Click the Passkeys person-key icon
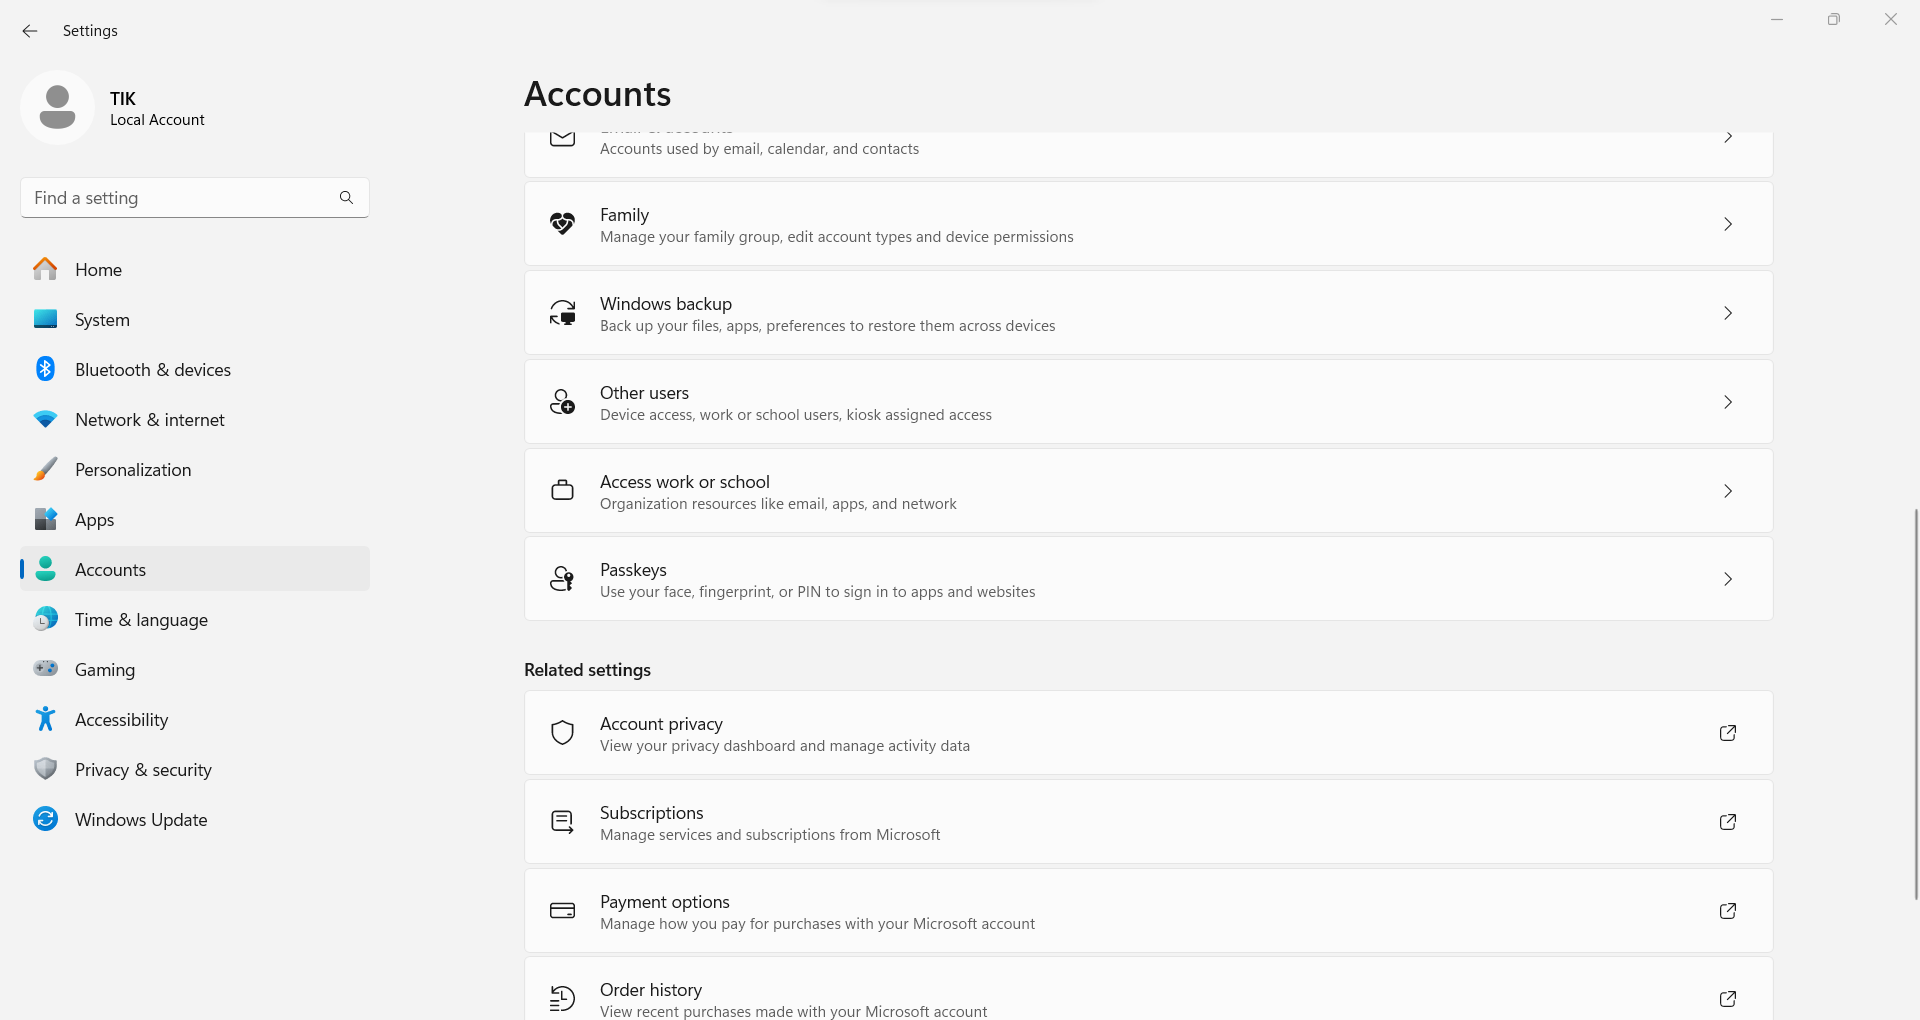The image size is (1920, 1020). (x=563, y=579)
